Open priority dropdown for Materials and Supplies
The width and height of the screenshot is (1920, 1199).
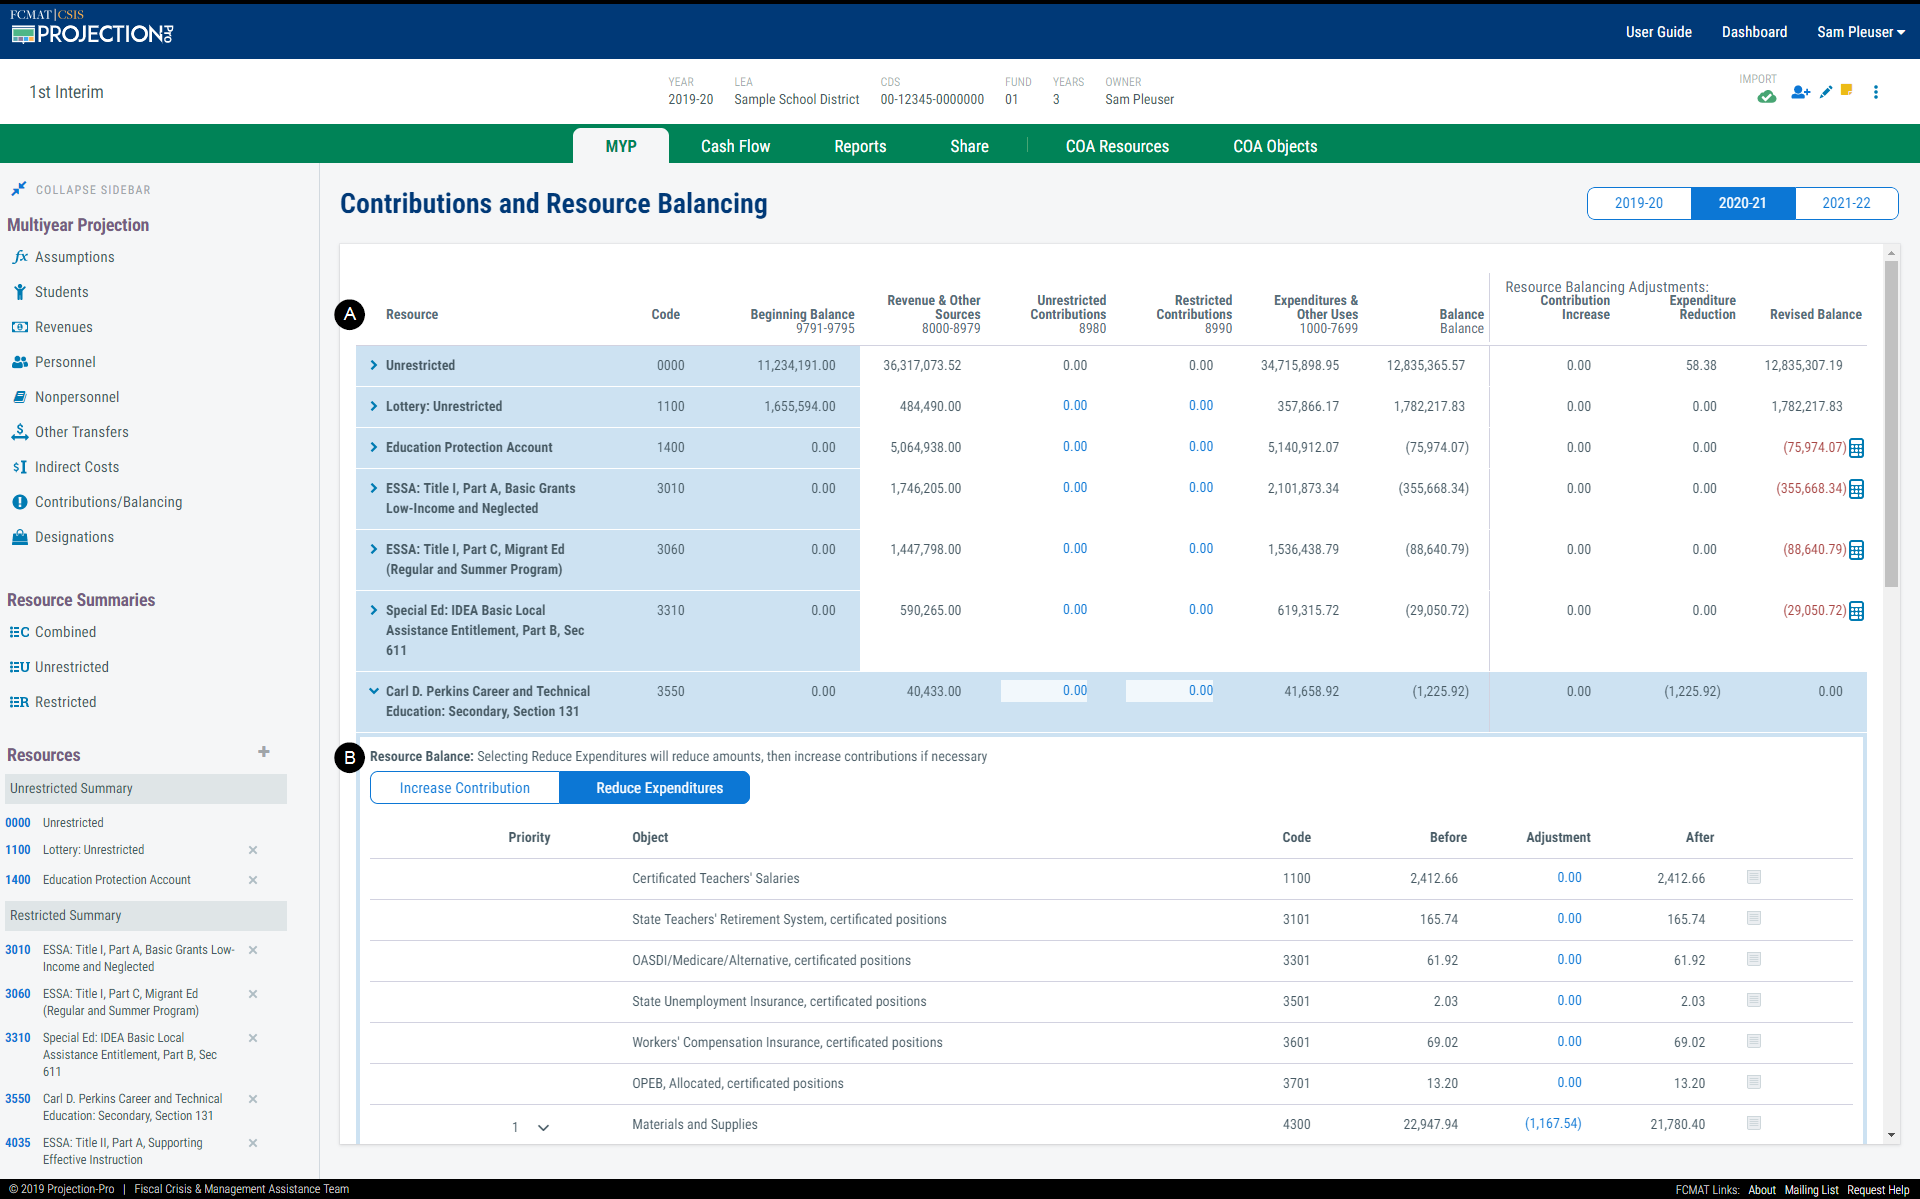(544, 1127)
